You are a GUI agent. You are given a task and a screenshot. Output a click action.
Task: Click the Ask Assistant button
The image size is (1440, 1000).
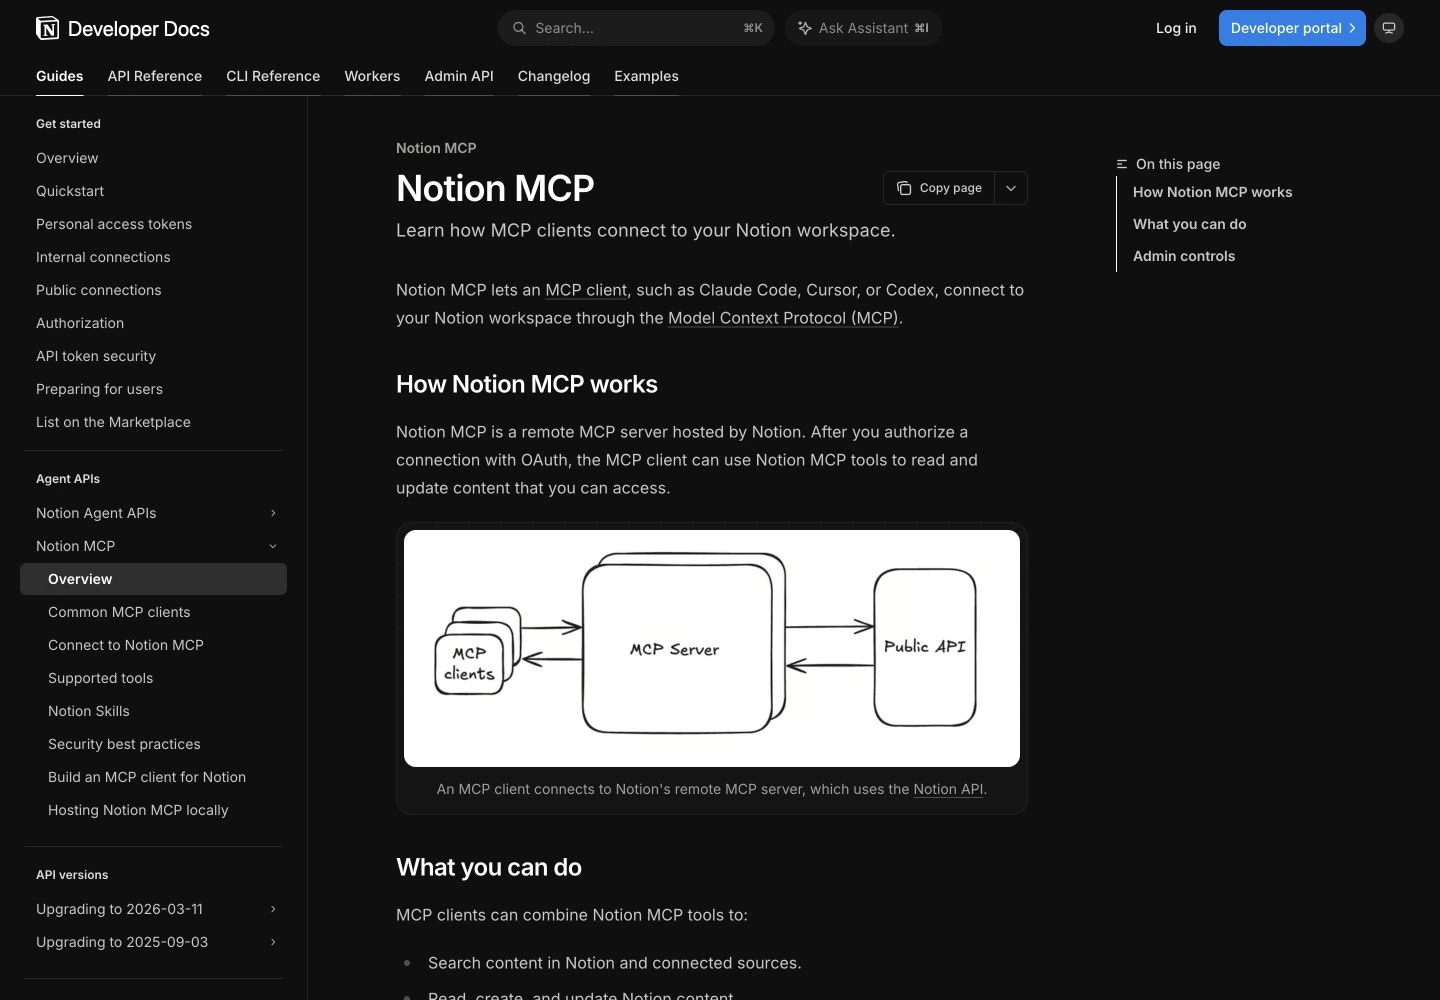point(863,28)
